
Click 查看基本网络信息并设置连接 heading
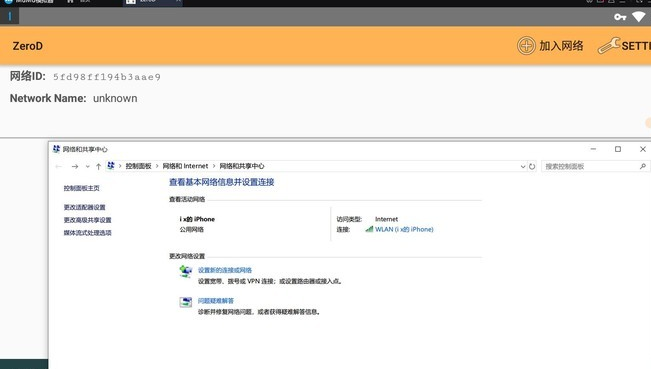click(221, 182)
